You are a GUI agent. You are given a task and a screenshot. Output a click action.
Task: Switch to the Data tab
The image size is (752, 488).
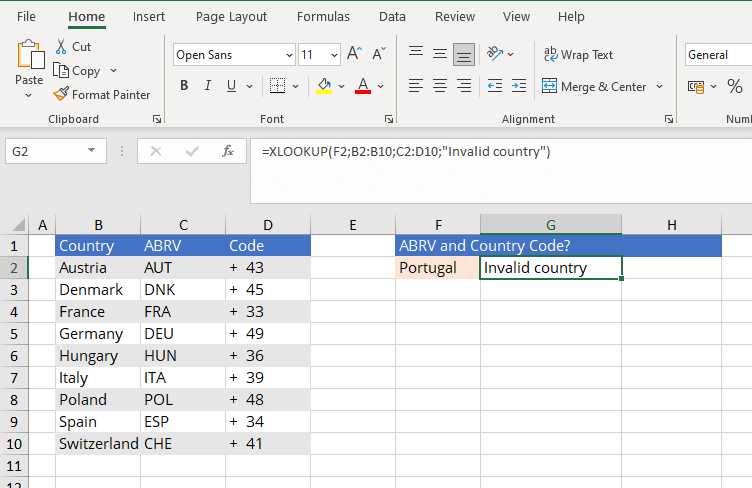point(392,17)
